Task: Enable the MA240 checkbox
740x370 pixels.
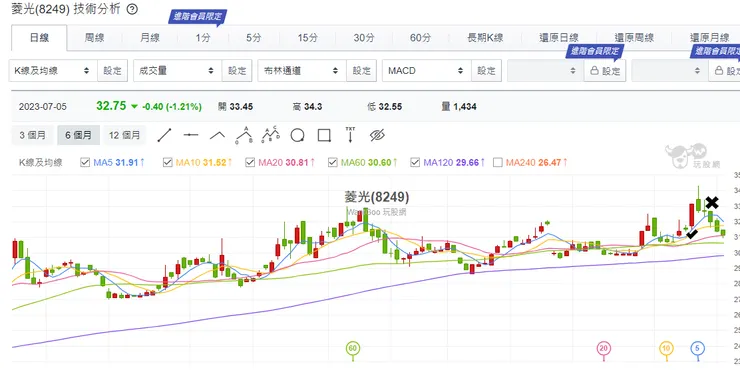Action: pos(497,162)
